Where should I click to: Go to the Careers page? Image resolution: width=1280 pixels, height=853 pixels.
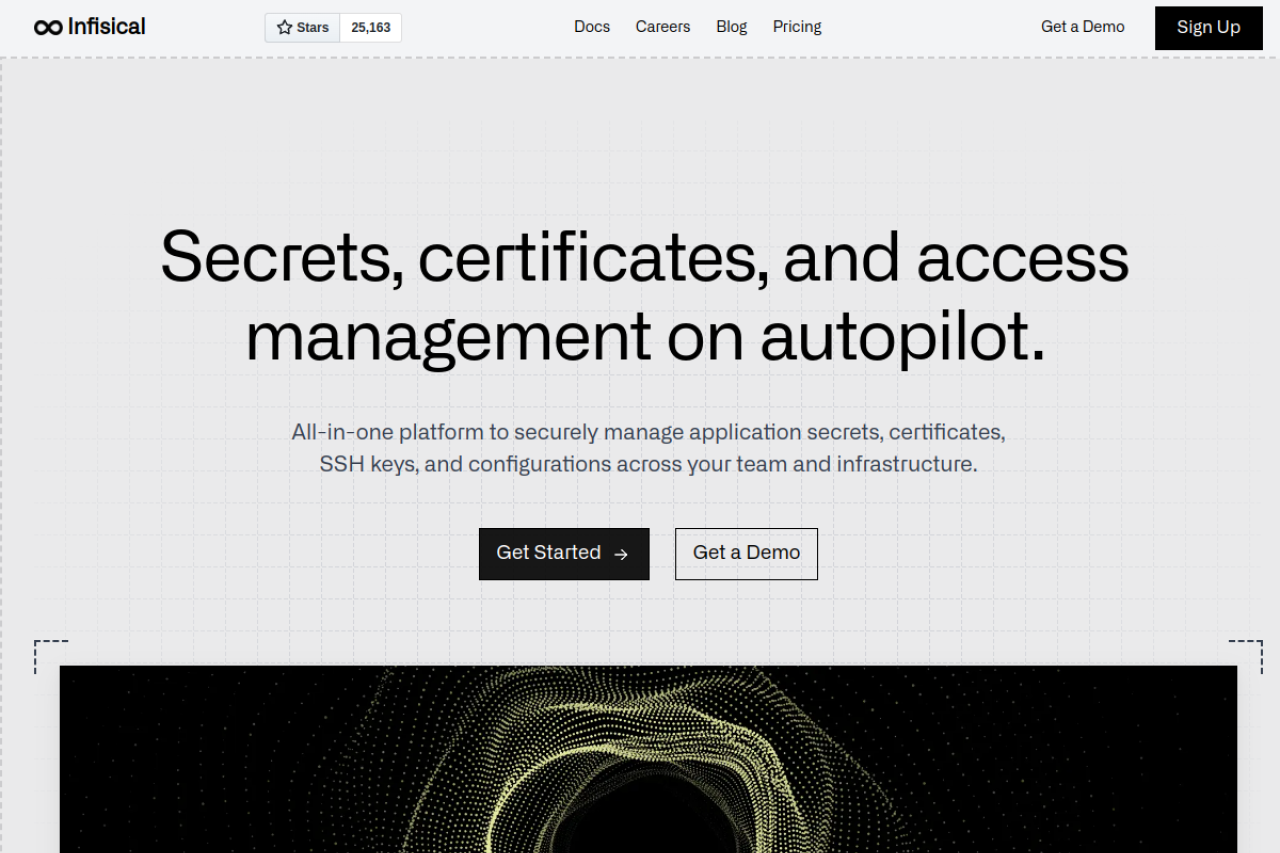point(663,27)
